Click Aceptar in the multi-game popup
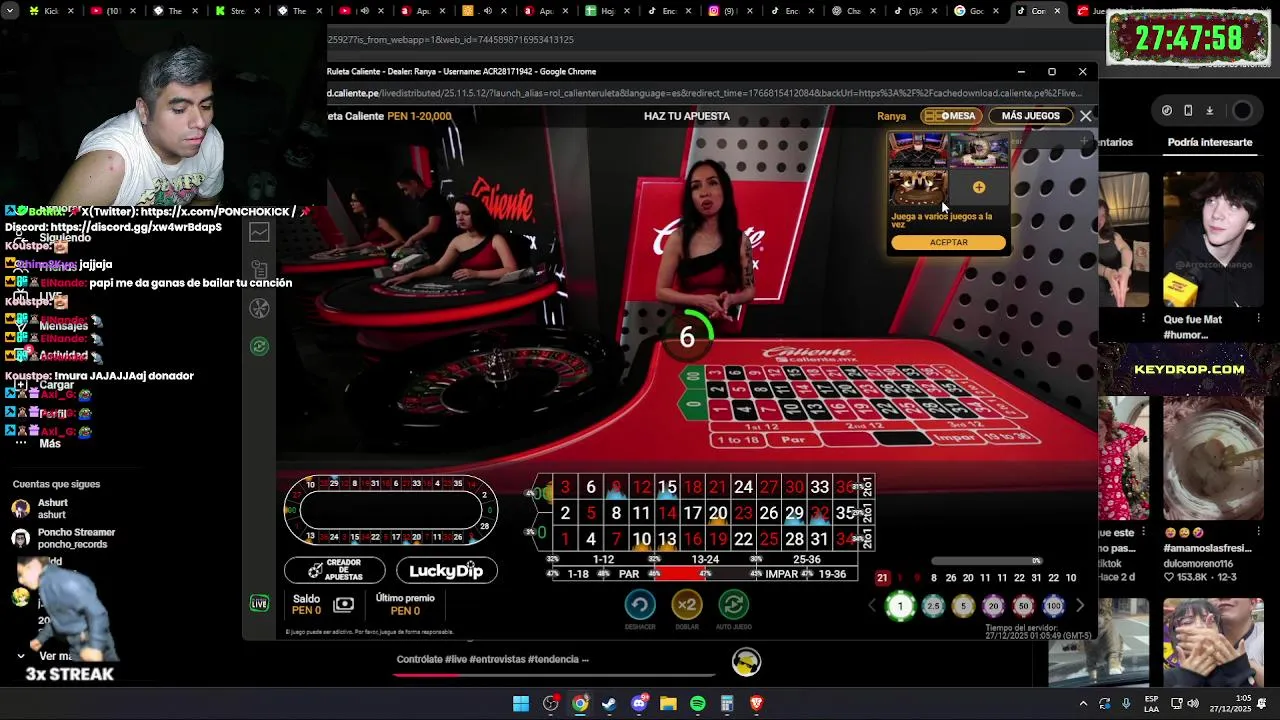 point(948,242)
